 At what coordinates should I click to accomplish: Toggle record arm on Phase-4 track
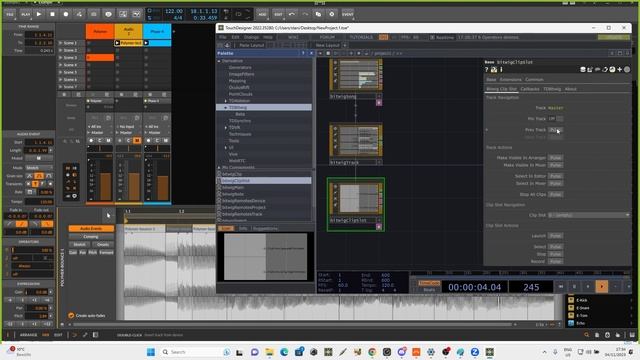(148, 140)
